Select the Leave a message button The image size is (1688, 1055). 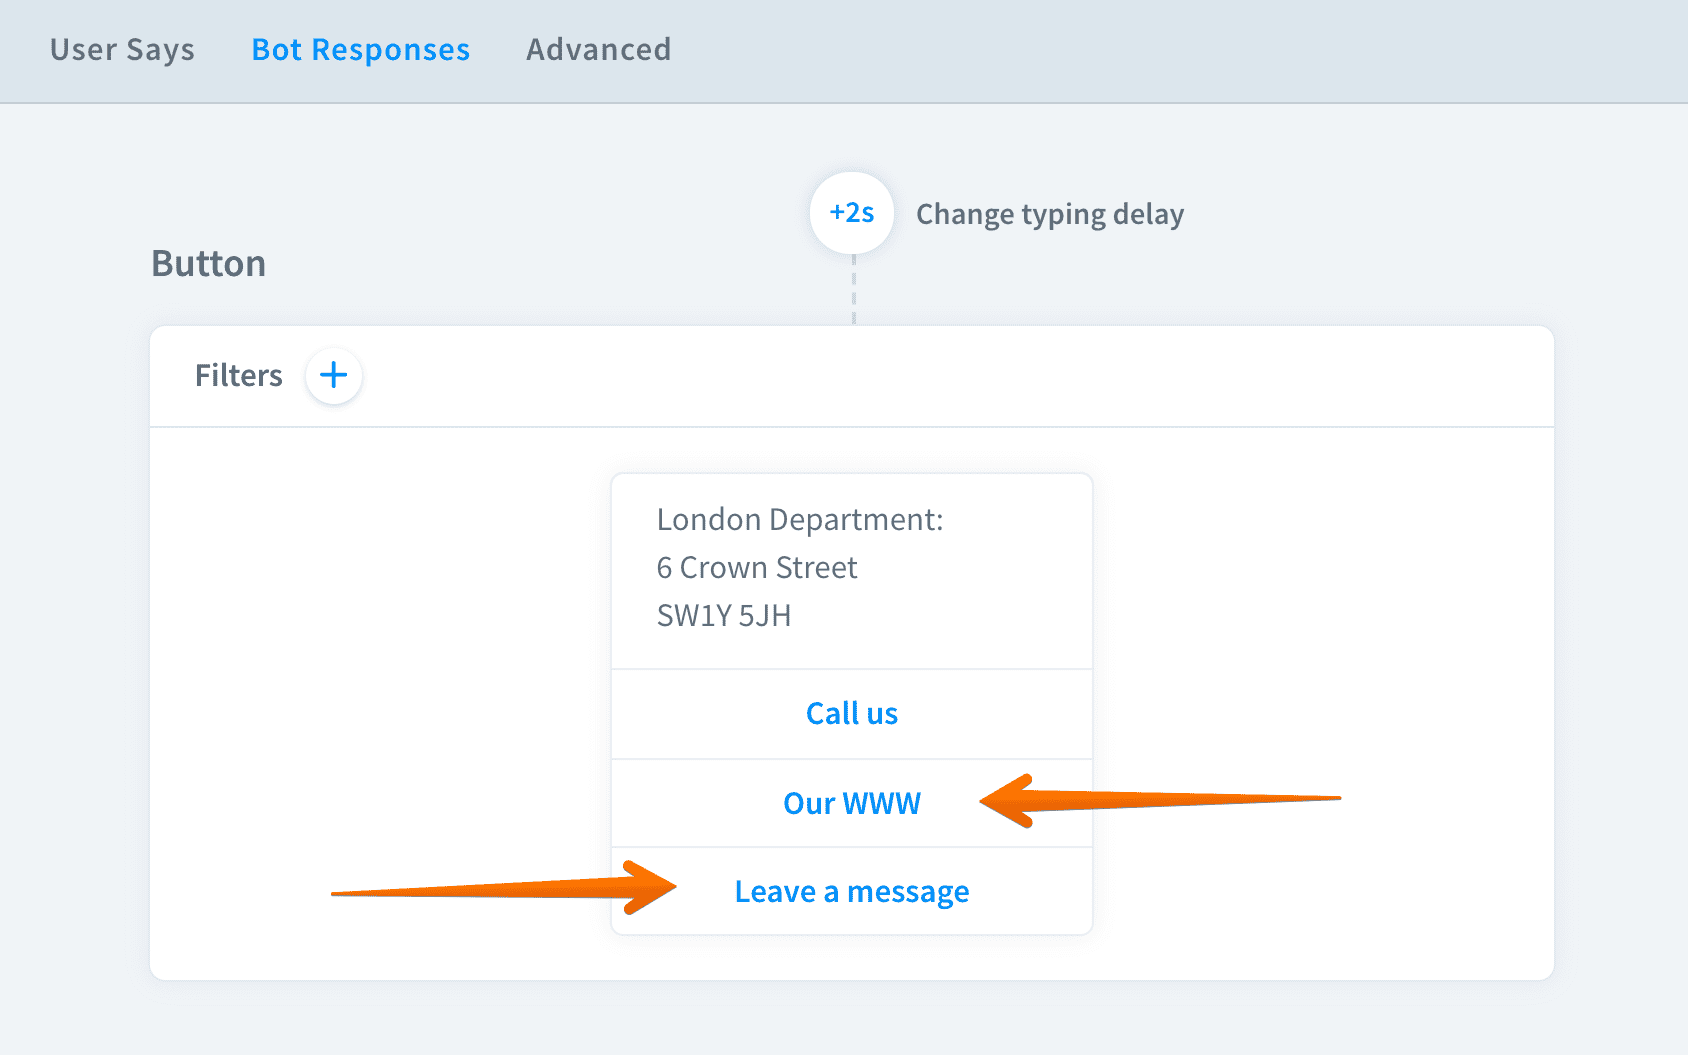click(851, 891)
